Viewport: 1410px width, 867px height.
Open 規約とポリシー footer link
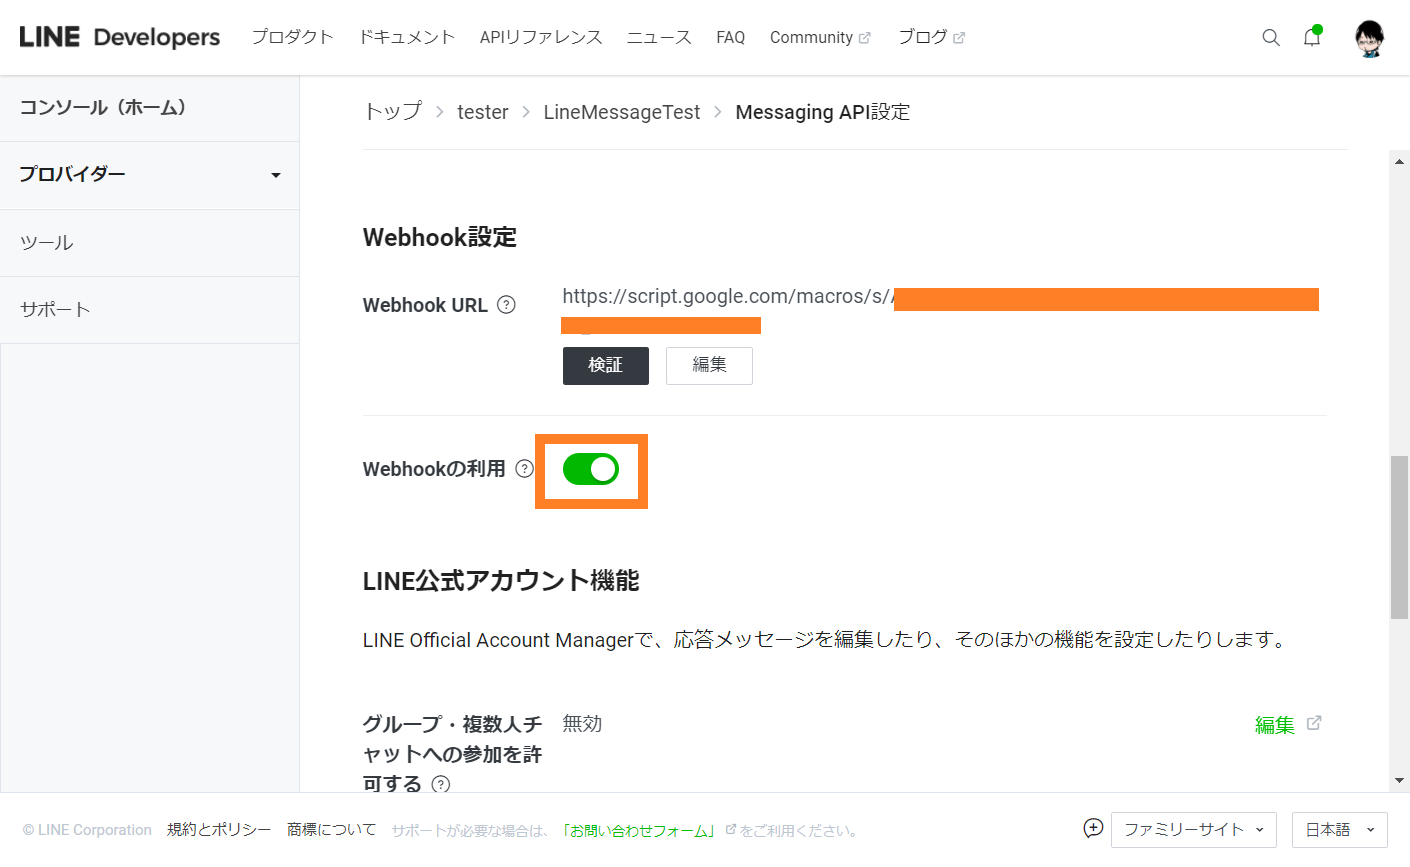pyautogui.click(x=219, y=830)
